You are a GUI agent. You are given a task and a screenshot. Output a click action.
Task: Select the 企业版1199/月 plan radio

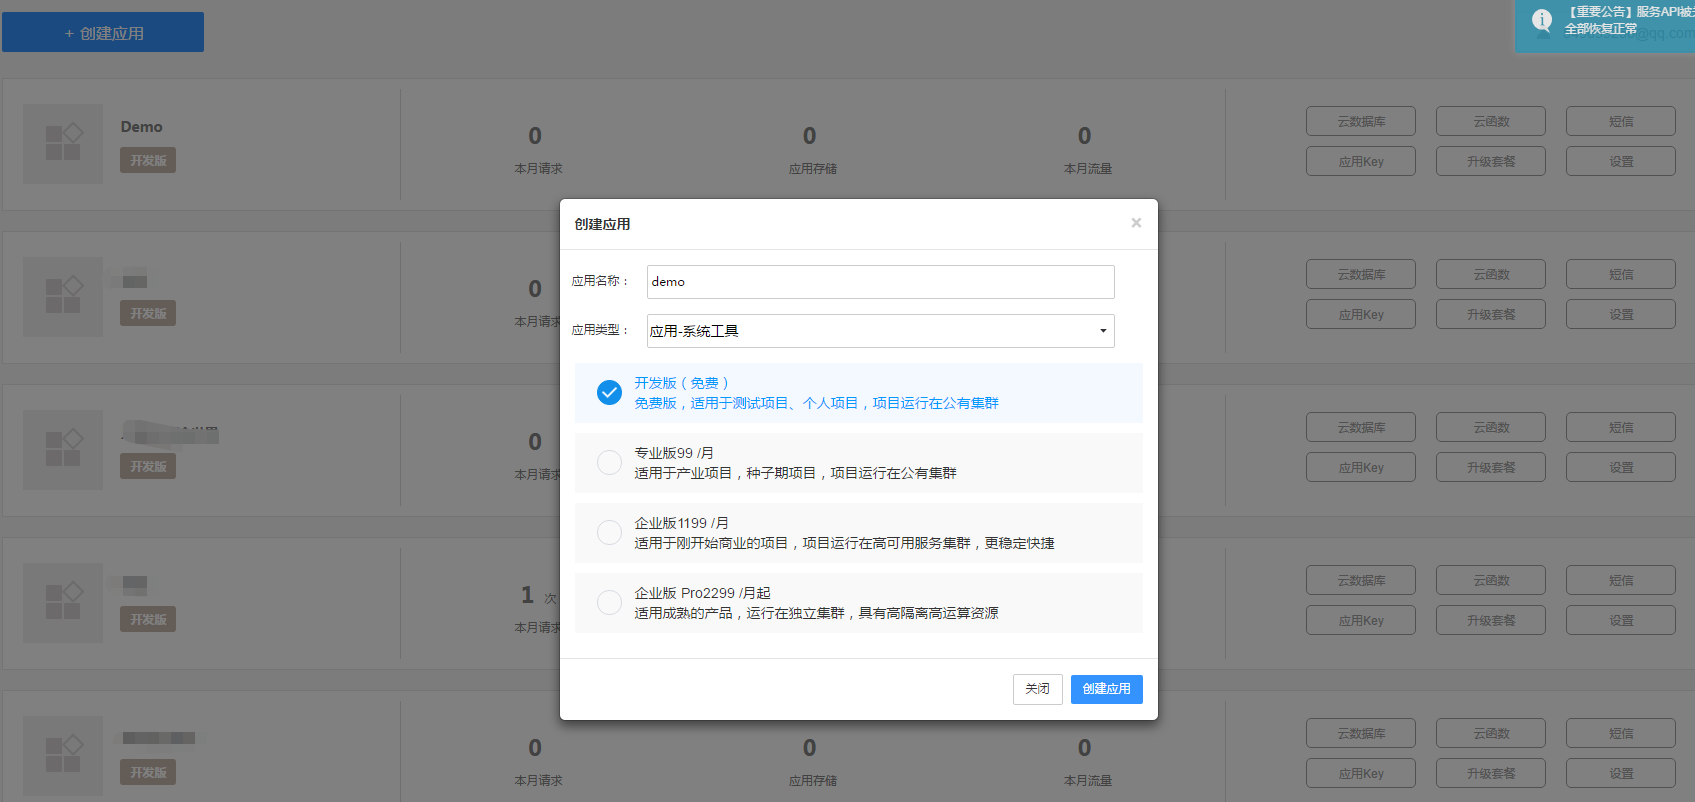click(609, 532)
